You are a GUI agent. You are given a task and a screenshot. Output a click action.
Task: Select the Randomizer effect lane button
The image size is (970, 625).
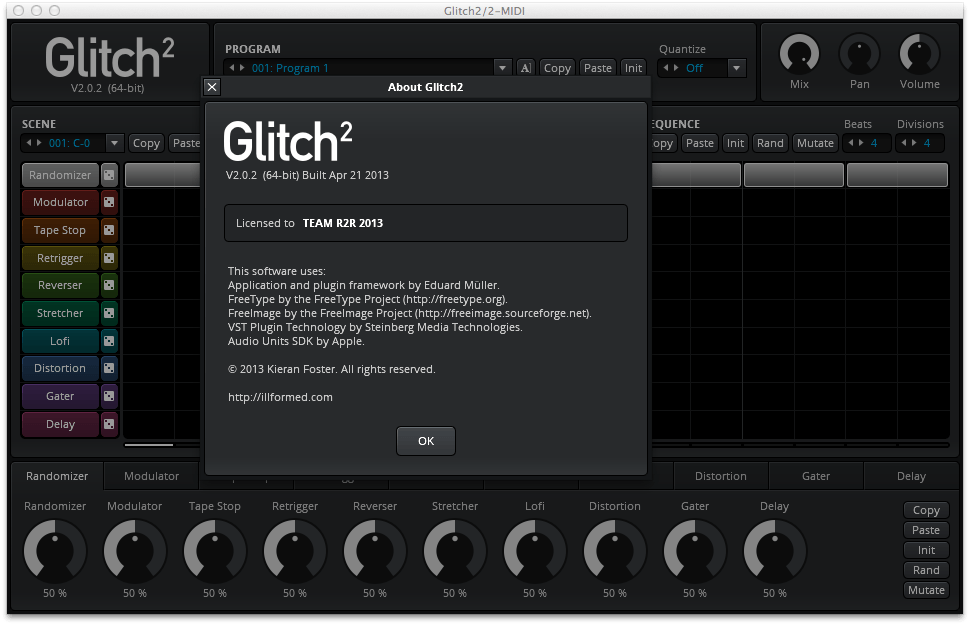60,175
